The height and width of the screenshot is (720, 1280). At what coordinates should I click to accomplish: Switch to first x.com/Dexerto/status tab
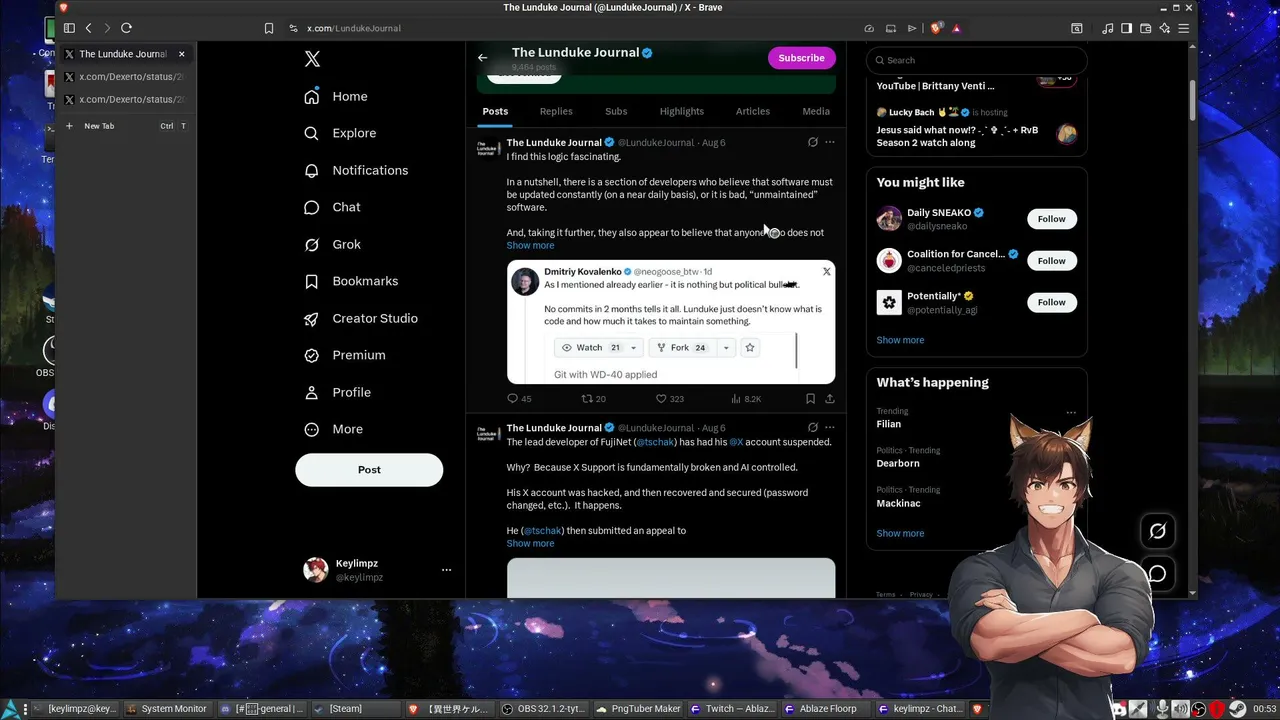tap(125, 77)
